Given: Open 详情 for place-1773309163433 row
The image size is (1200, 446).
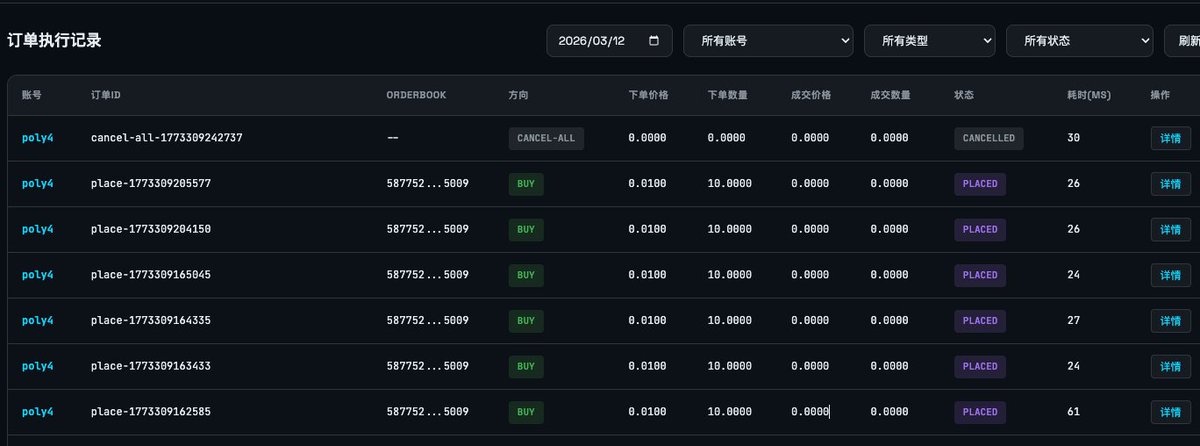Looking at the screenshot, I should (1170, 366).
